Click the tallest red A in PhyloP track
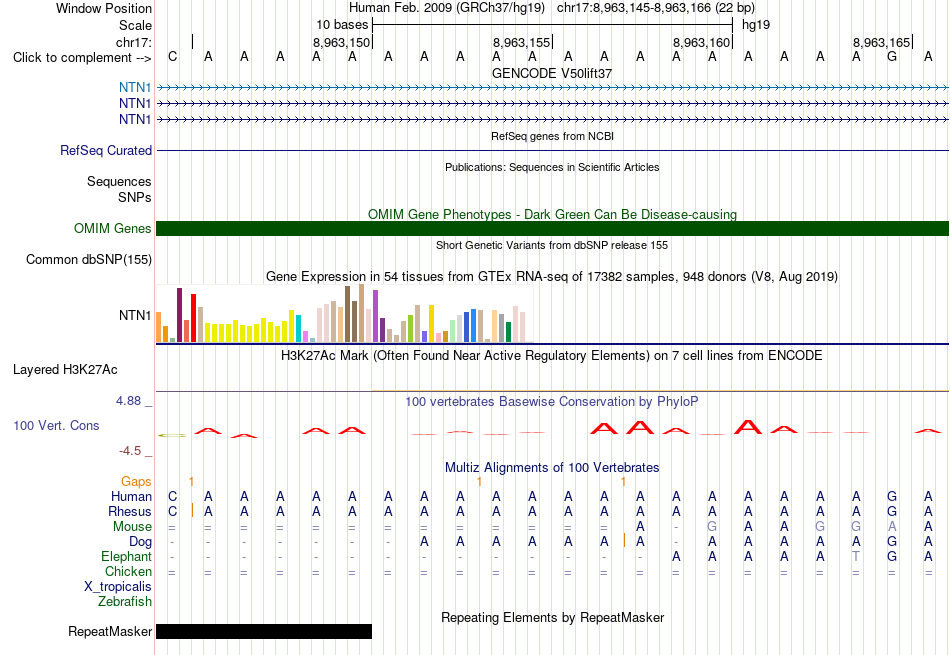This screenshot has height=655, width=950. click(748, 427)
